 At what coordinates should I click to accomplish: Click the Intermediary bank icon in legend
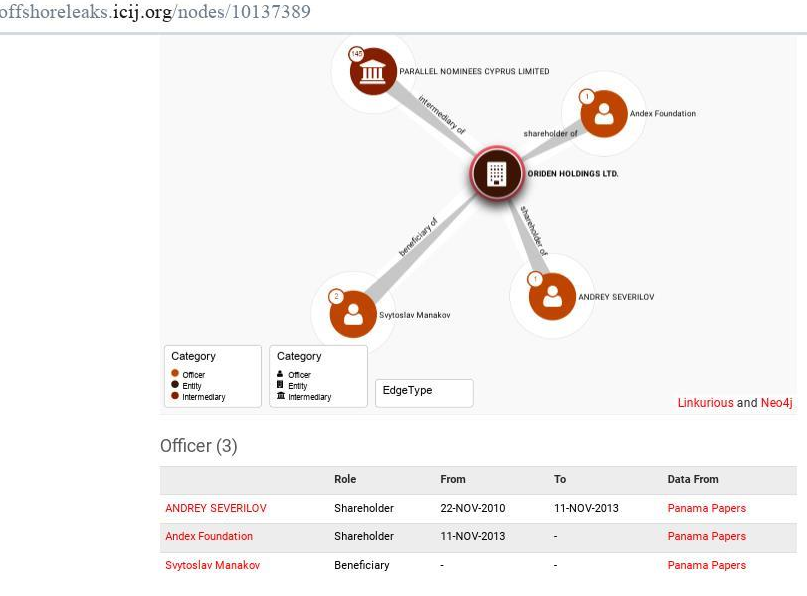coord(280,397)
